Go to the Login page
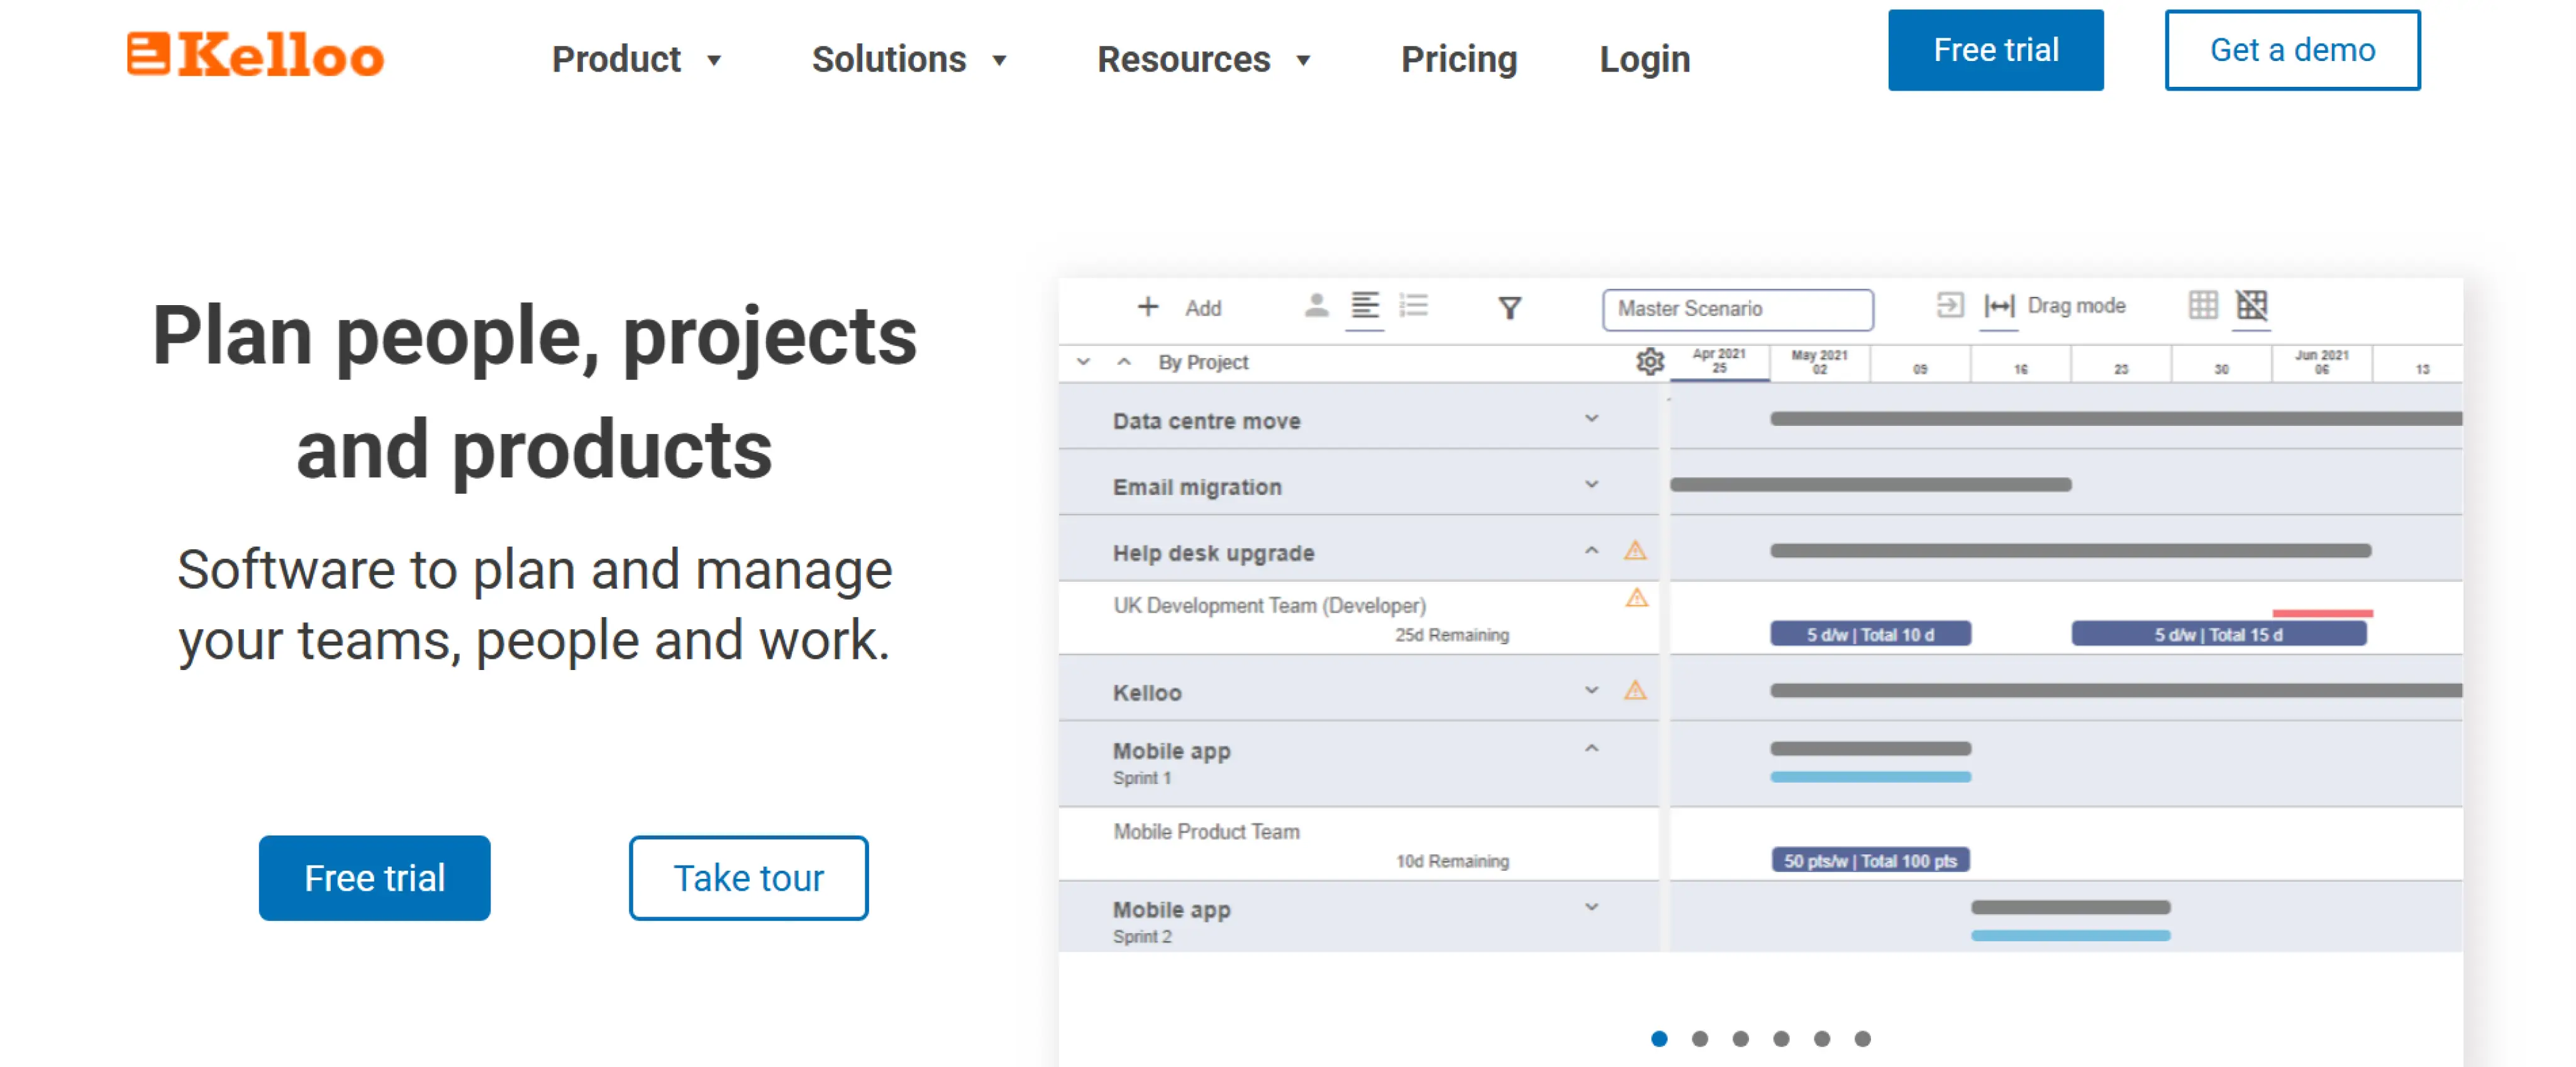The image size is (2576, 1067). [1644, 59]
